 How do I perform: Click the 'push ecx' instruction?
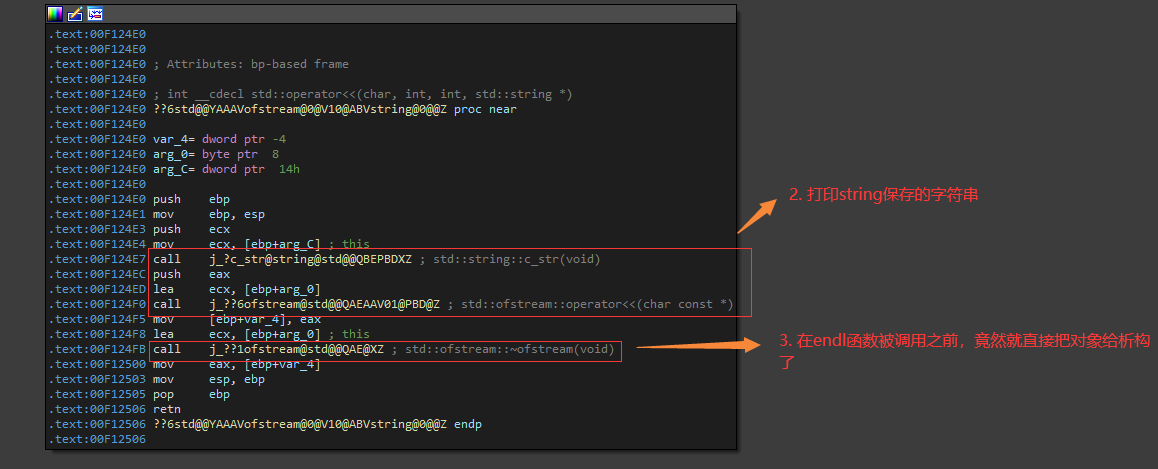[191, 229]
